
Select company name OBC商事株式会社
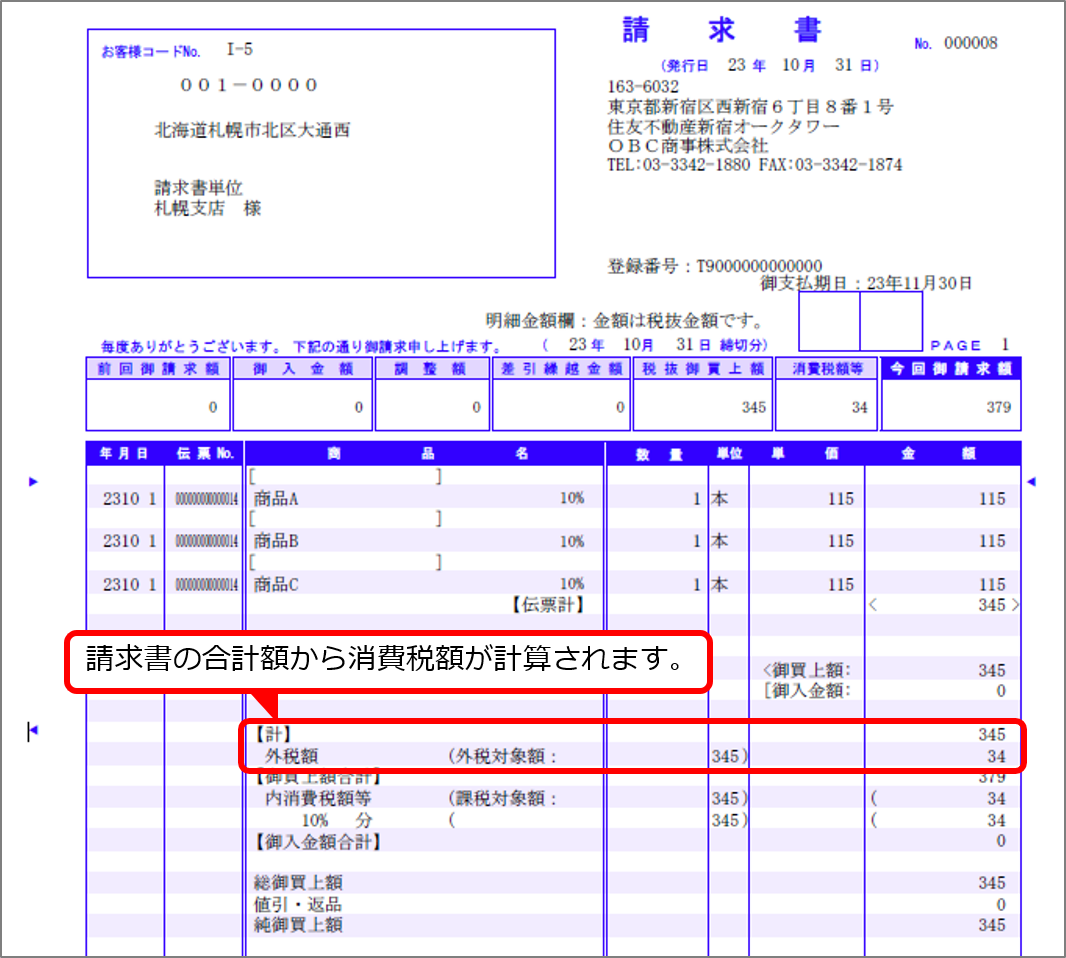687,146
